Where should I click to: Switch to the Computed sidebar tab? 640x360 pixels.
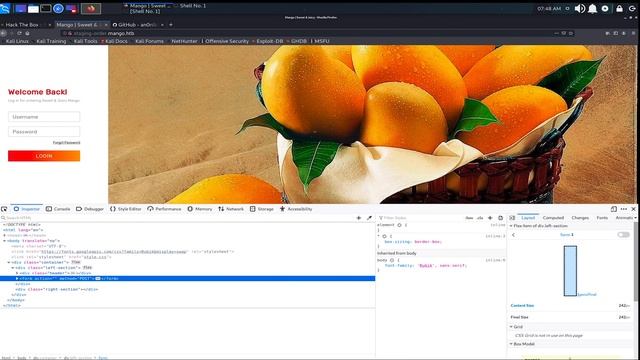[553, 218]
